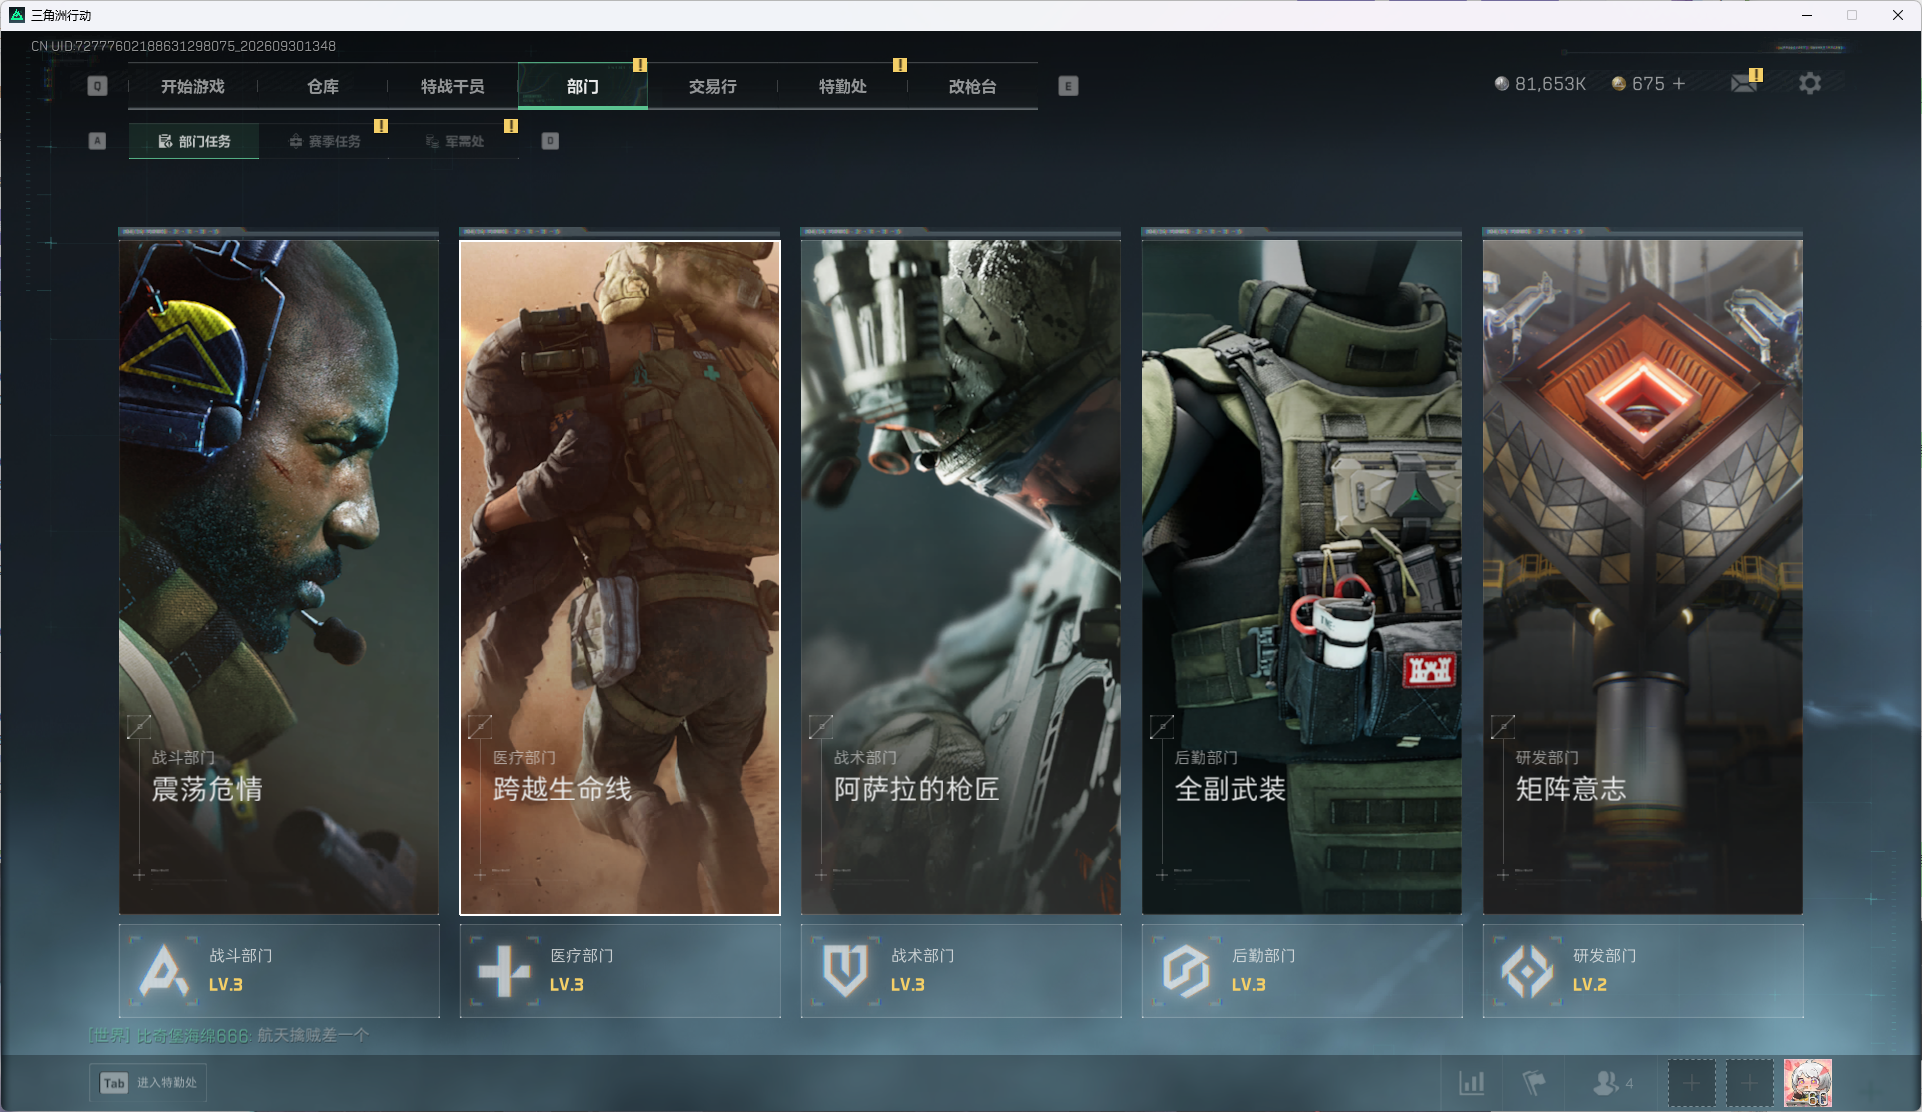Click the E key navigation icon

coord(1068,86)
